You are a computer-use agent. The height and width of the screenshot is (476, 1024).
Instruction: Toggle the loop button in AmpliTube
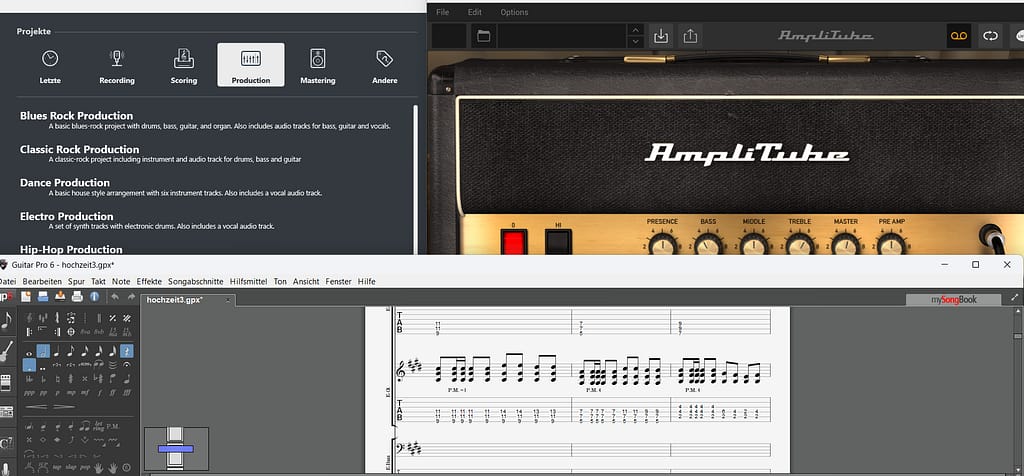tap(991, 36)
